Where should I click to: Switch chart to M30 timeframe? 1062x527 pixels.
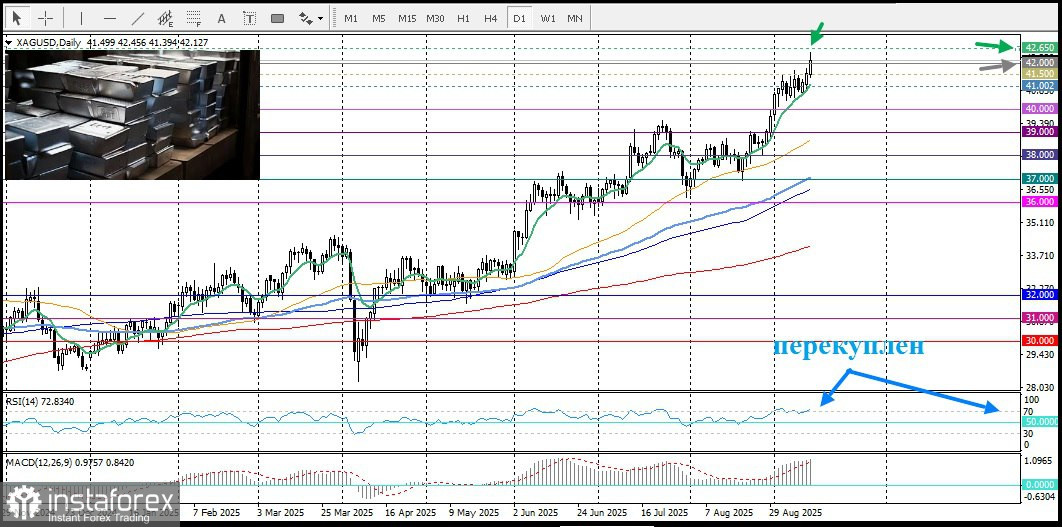(435, 18)
